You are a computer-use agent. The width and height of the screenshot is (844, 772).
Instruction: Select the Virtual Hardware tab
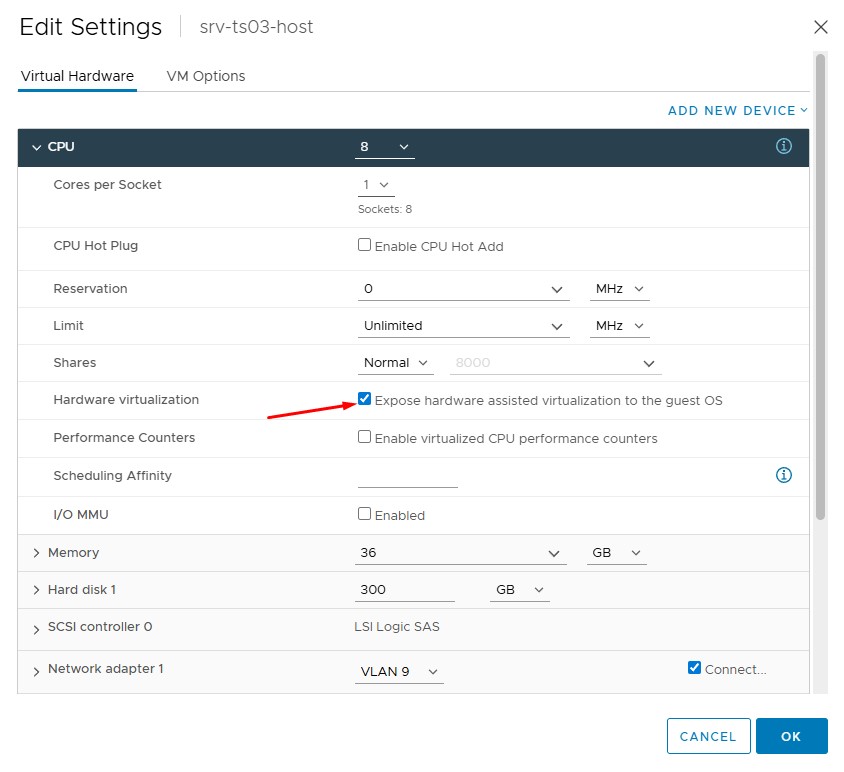77,76
